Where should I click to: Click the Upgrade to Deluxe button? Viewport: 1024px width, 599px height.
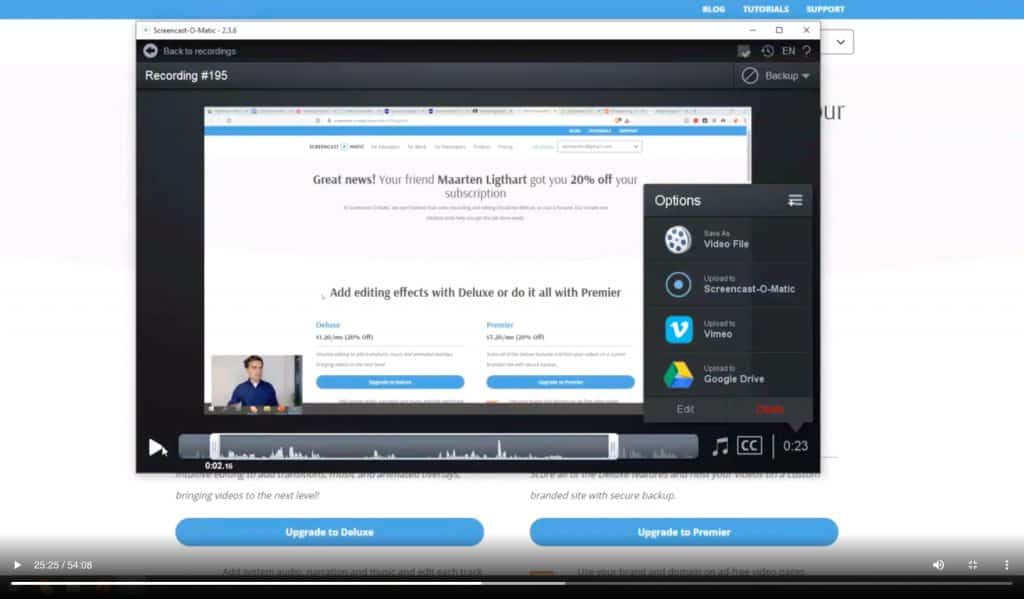click(x=329, y=532)
